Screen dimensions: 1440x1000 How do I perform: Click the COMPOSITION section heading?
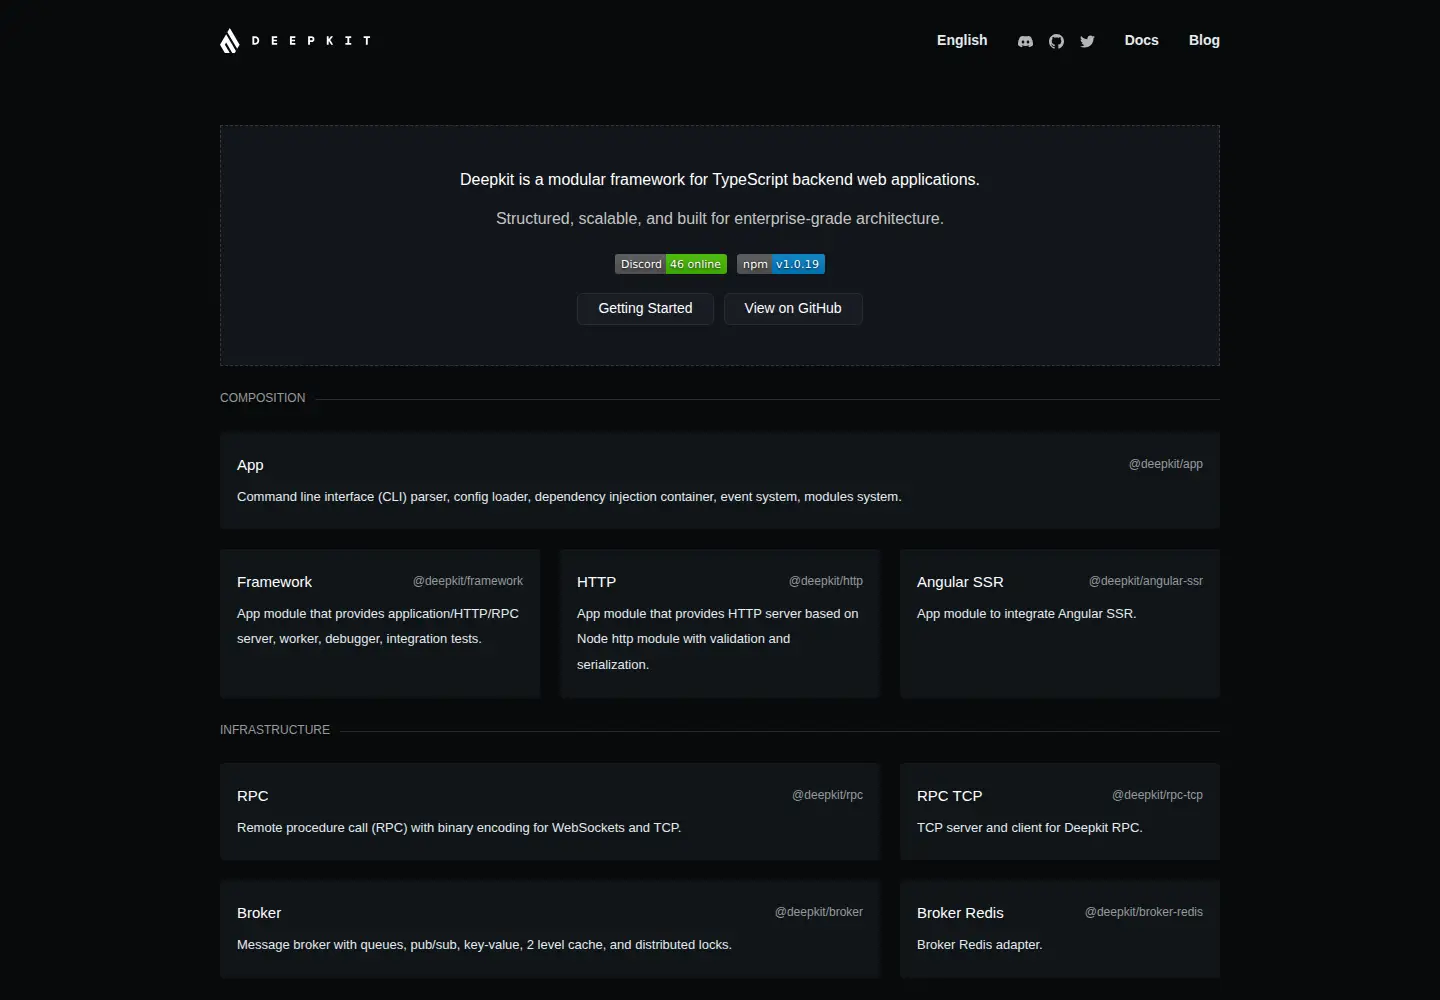[263, 398]
